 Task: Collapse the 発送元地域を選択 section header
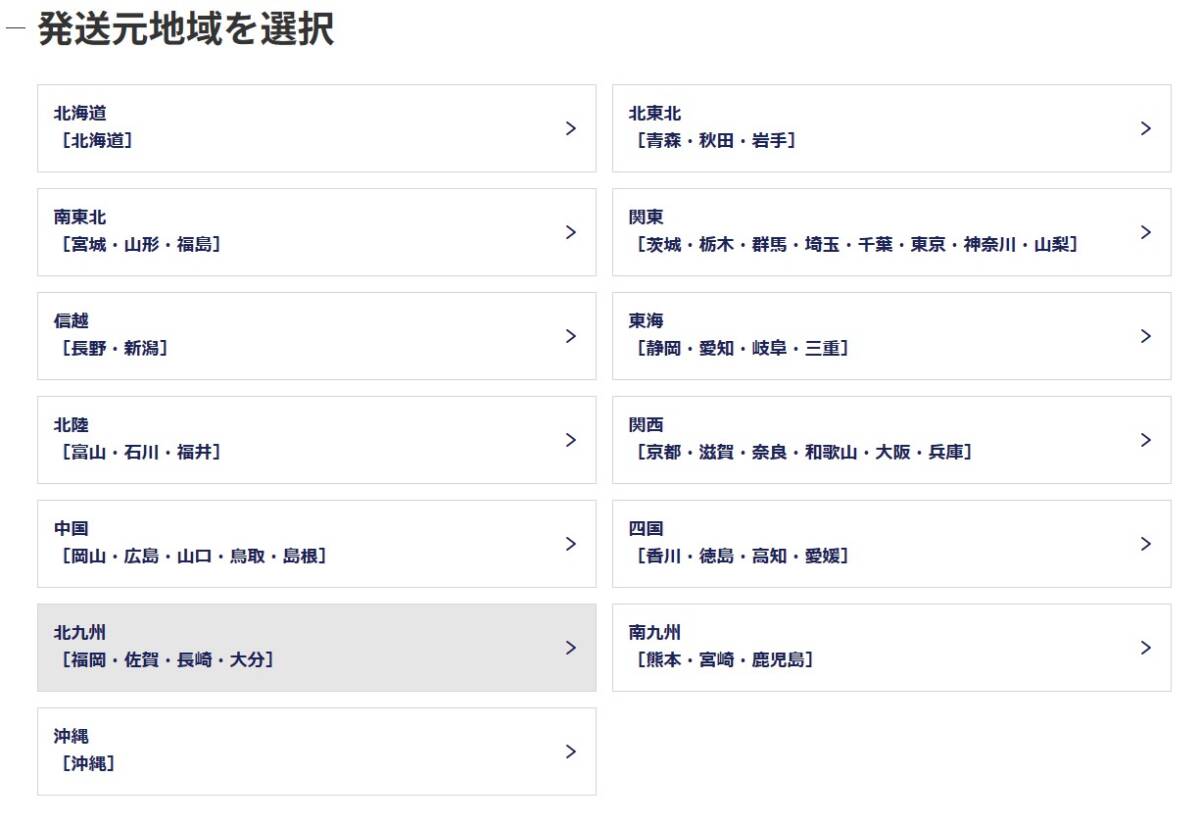(x=14, y=29)
